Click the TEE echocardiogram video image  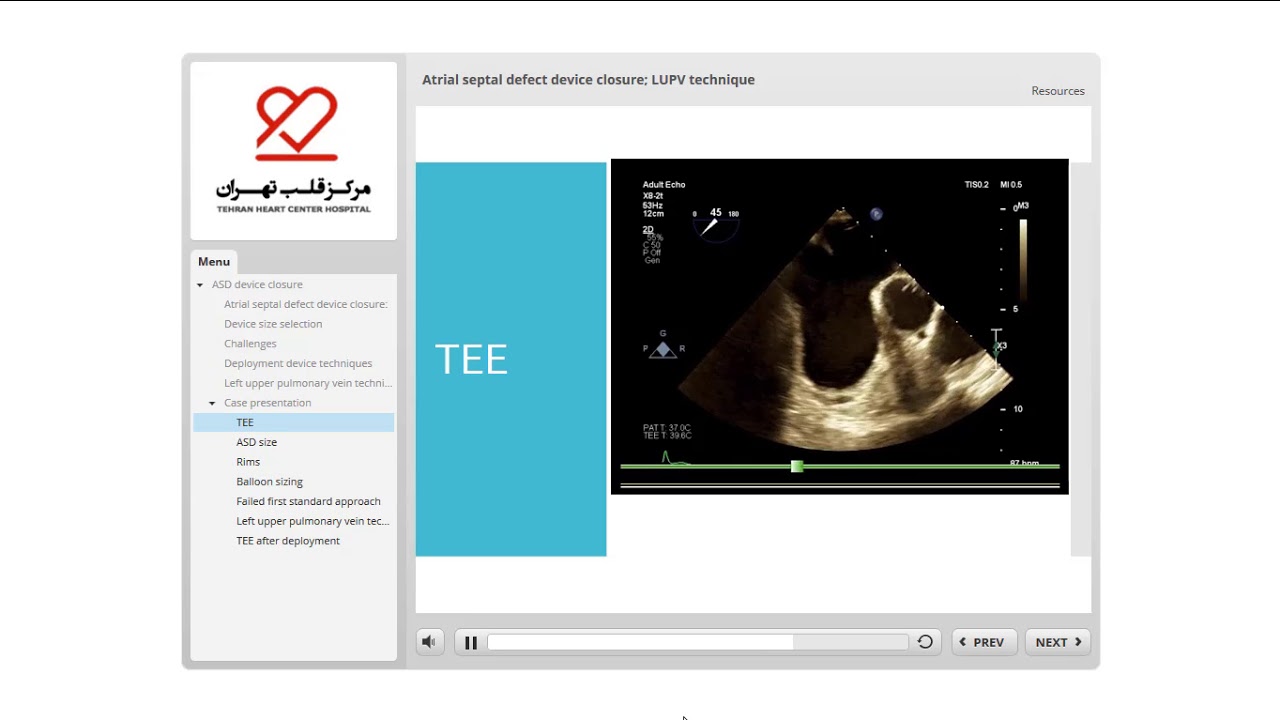(840, 326)
